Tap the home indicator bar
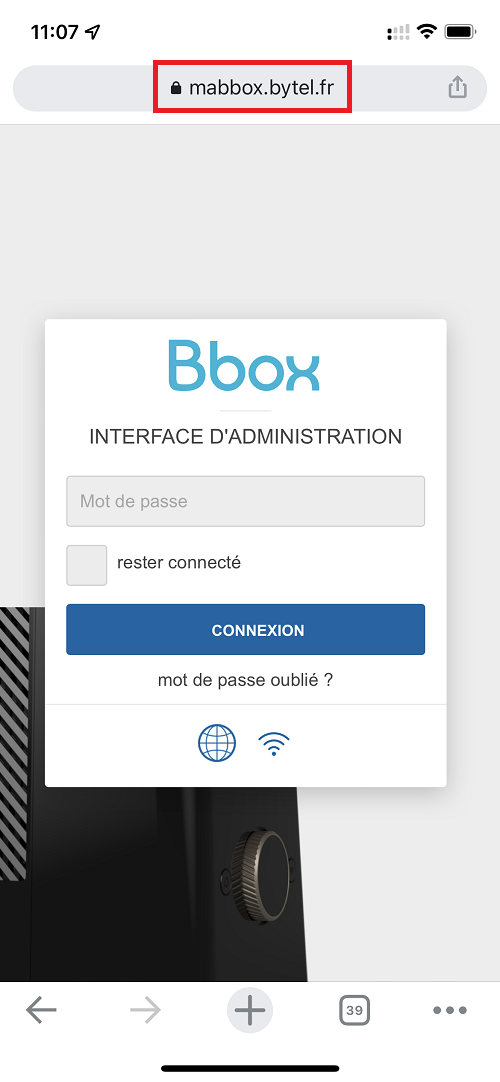Viewport: 500px width, 1082px height. pos(250,1068)
